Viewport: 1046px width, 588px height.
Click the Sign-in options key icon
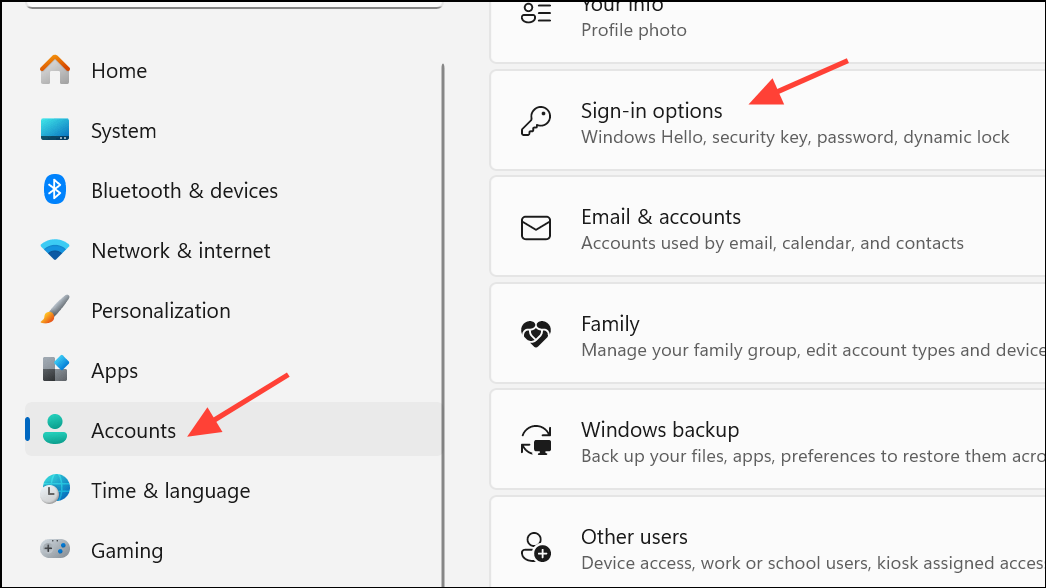point(536,120)
